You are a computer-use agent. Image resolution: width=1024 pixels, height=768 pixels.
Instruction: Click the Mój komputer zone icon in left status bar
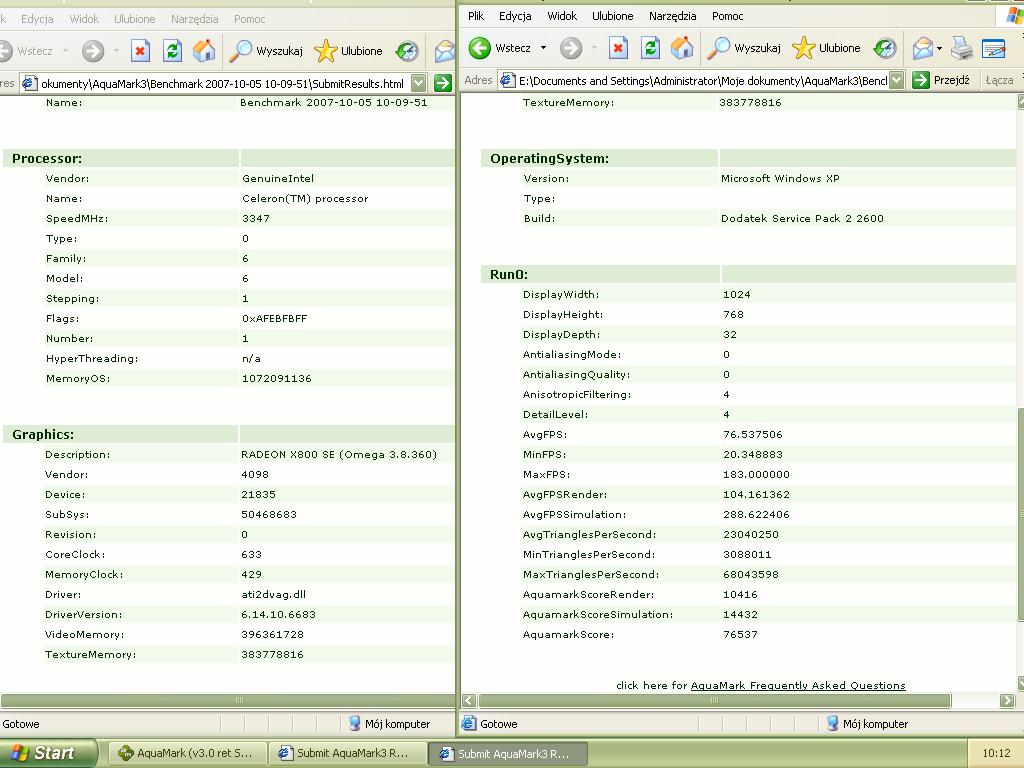click(355, 723)
